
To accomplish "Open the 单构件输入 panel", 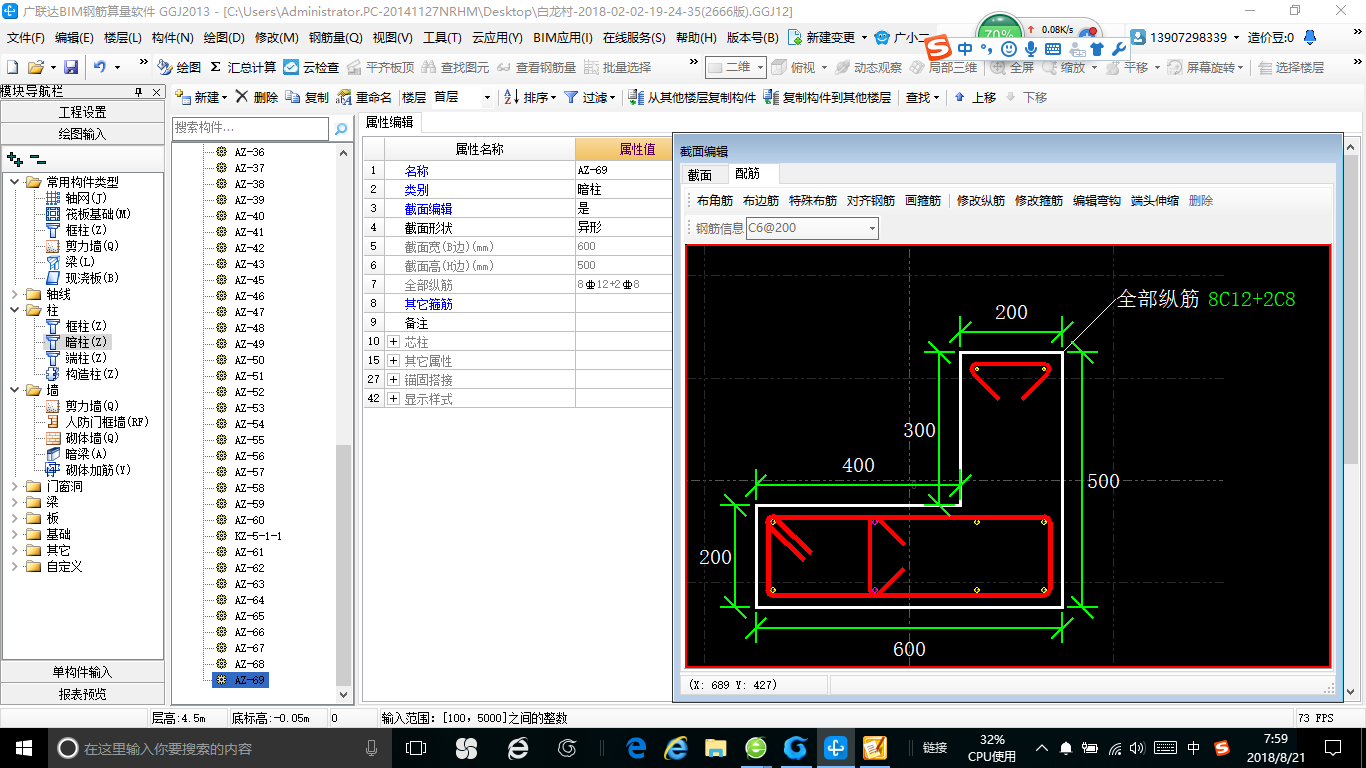I will pyautogui.click(x=83, y=672).
